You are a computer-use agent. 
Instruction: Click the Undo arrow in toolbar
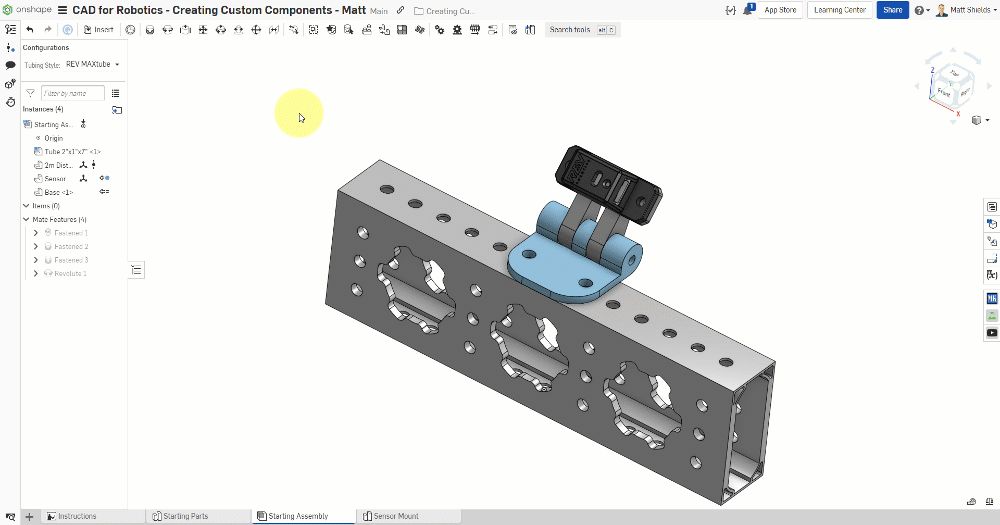30,30
